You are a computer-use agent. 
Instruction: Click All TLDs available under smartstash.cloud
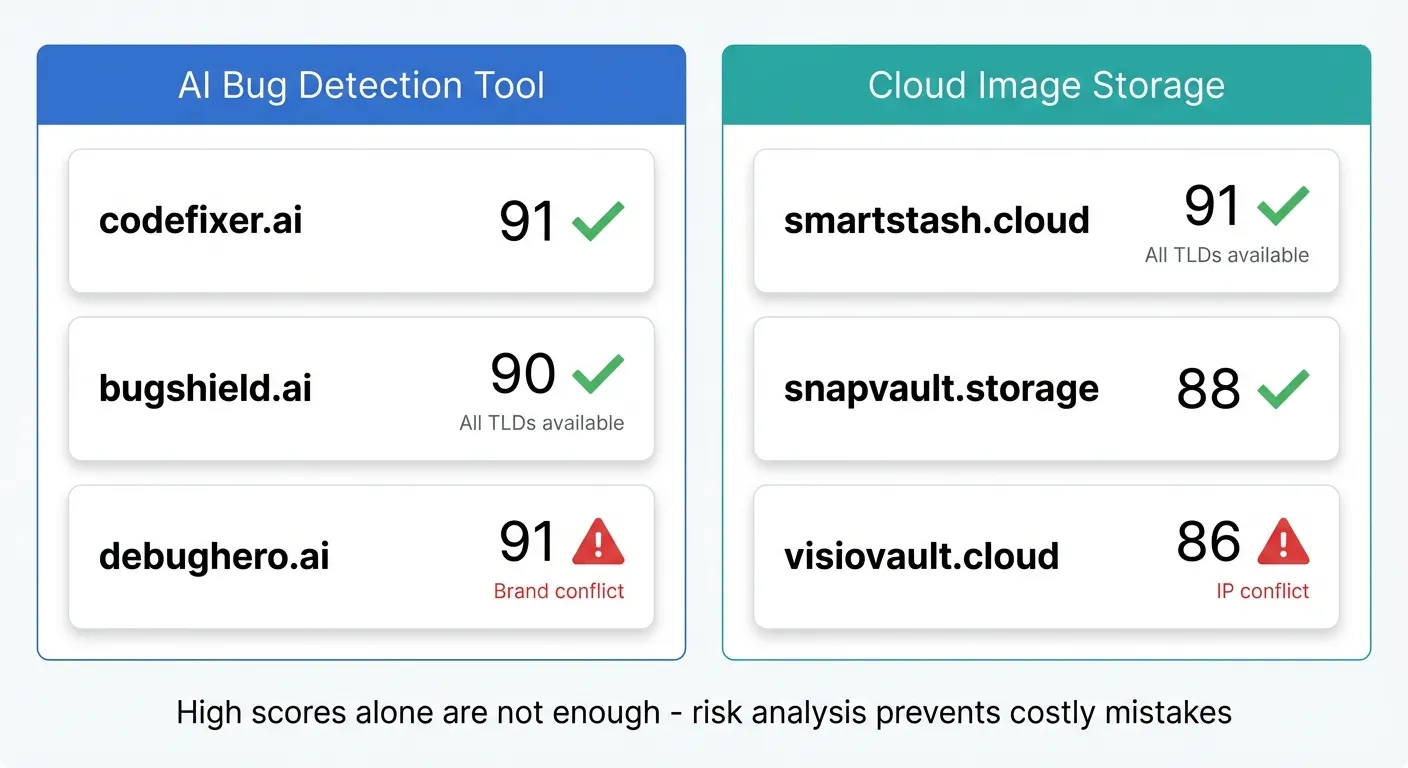point(1227,255)
